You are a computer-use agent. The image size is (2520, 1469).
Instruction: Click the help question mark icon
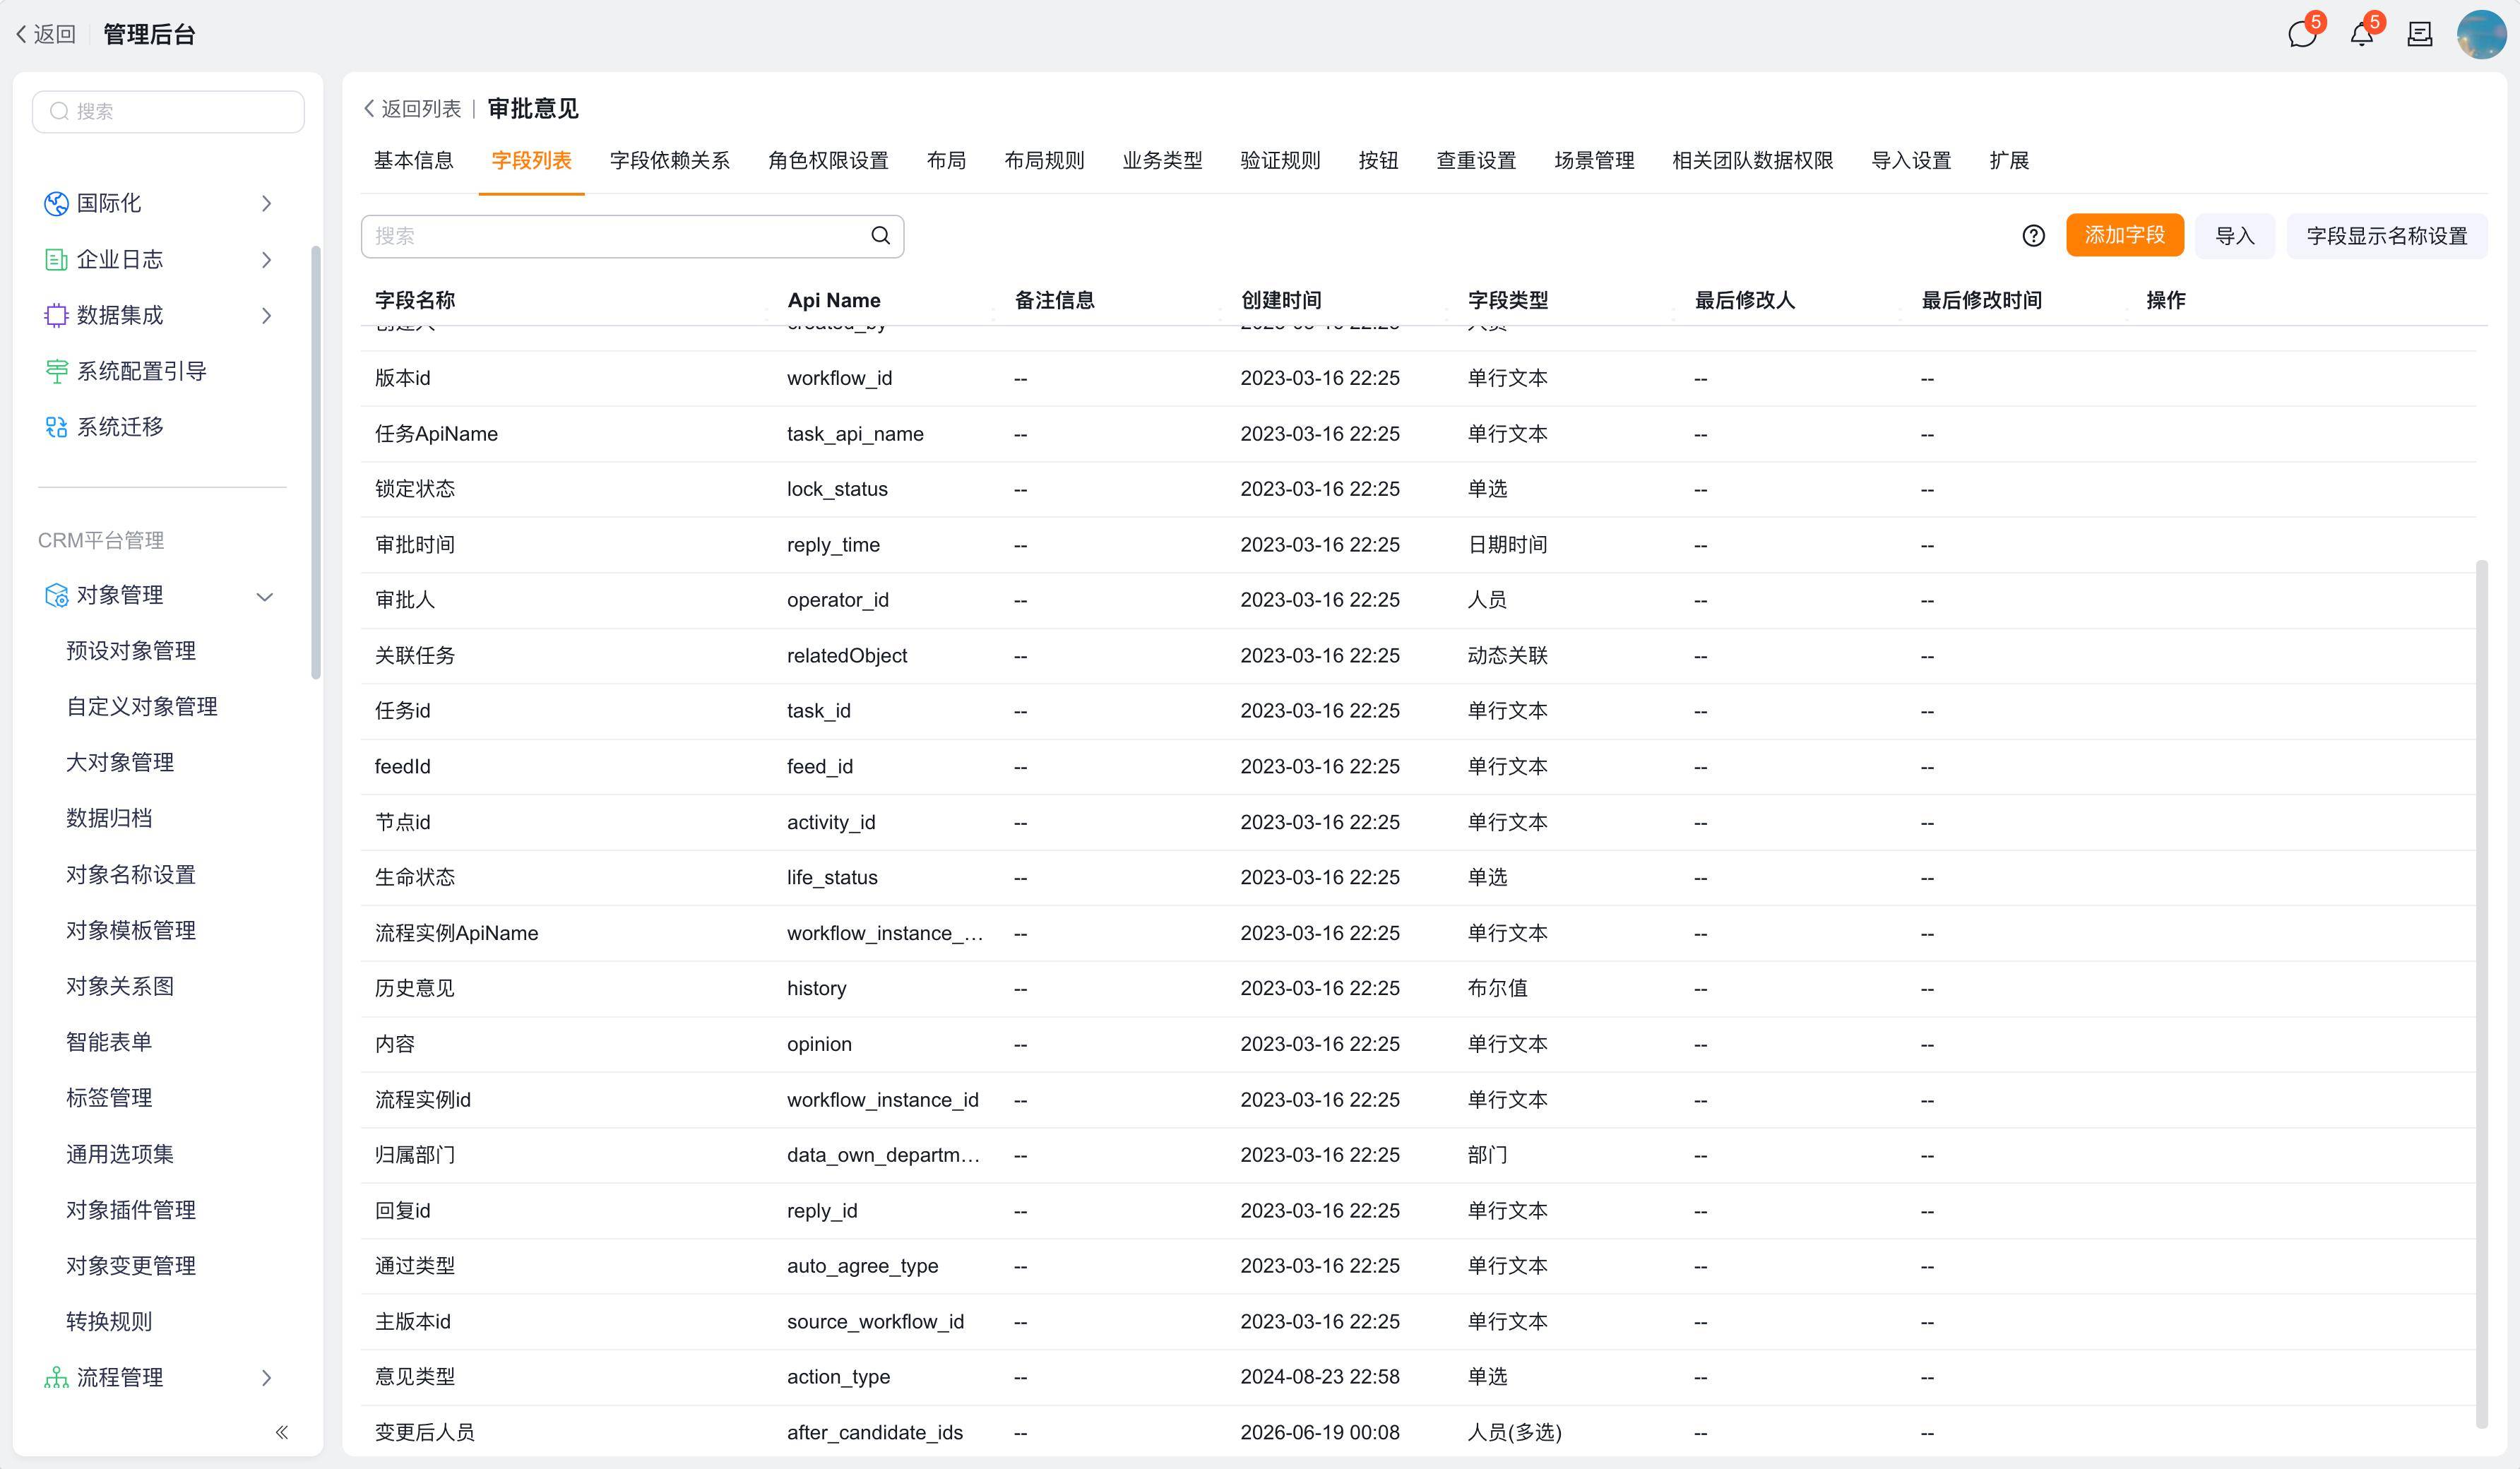(2033, 236)
